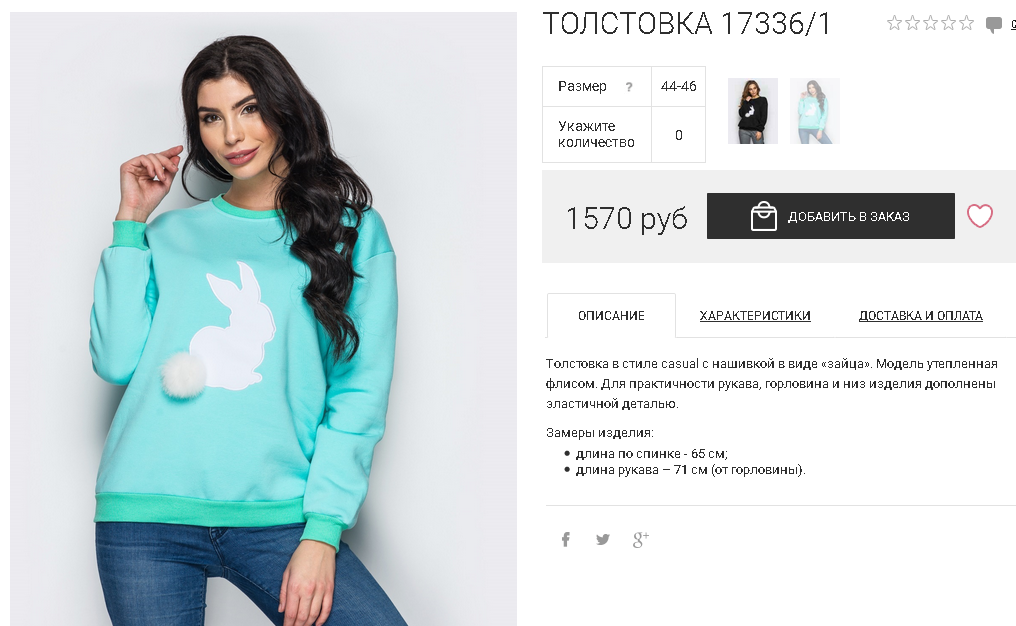Image resolution: width=1016 pixels, height=626 pixels.
Task: Click Добавить в заказ button
Action: point(831,216)
